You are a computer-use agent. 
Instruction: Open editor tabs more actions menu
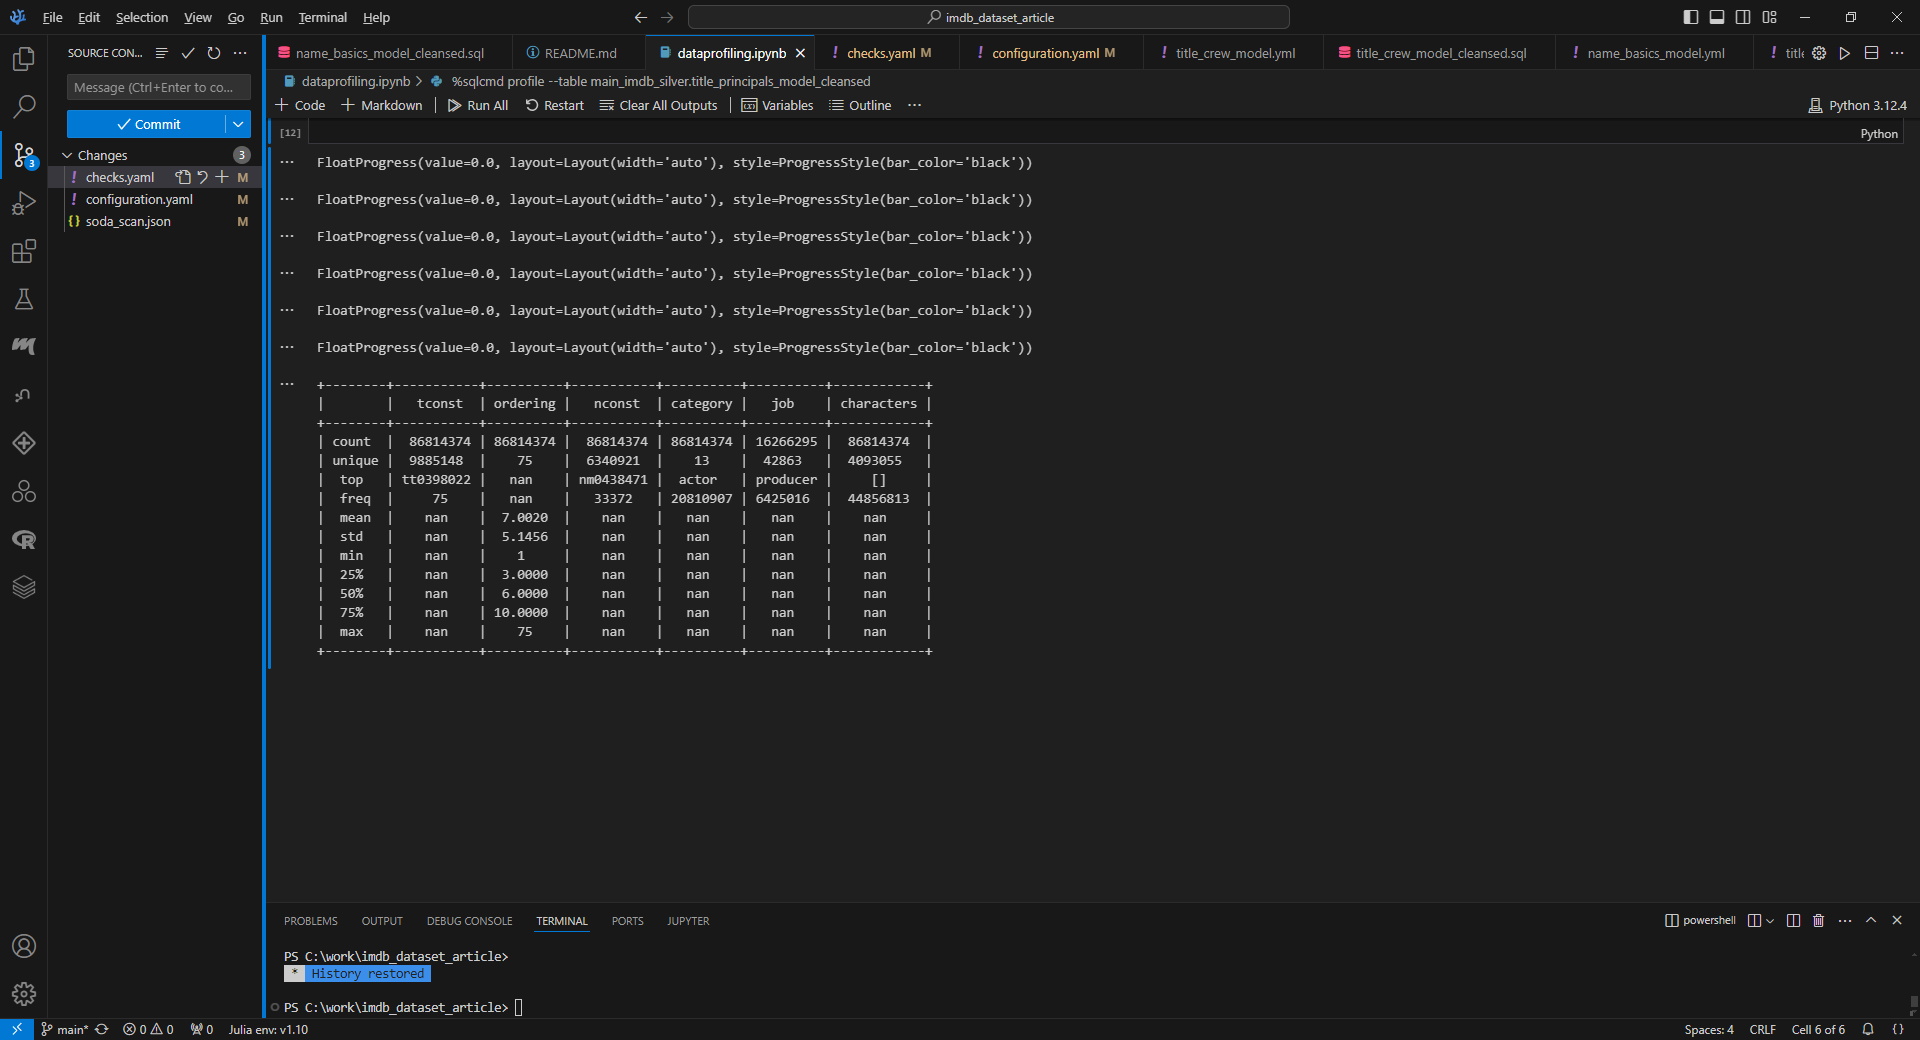click(1897, 53)
